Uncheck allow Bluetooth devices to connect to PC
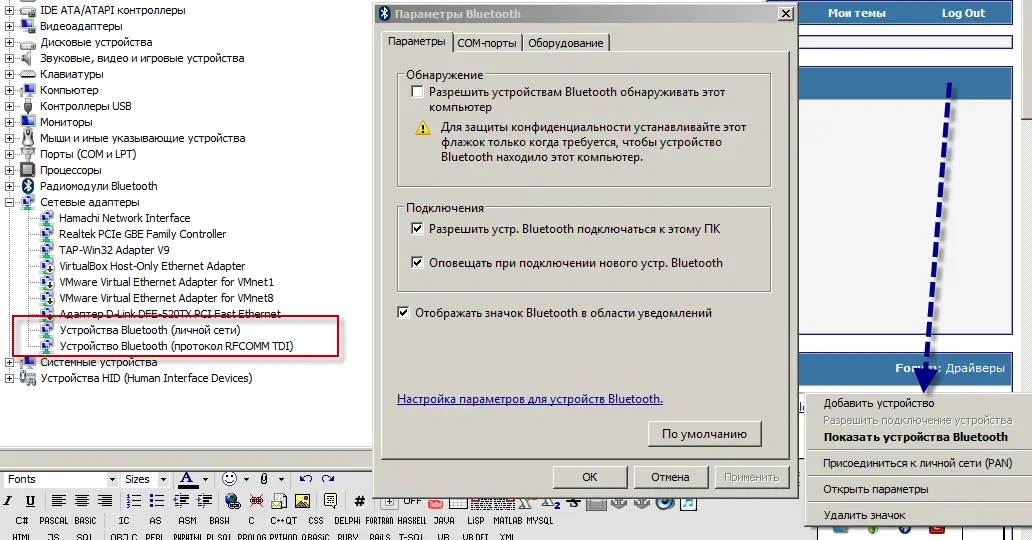The width and height of the screenshot is (1032, 540). 417,229
